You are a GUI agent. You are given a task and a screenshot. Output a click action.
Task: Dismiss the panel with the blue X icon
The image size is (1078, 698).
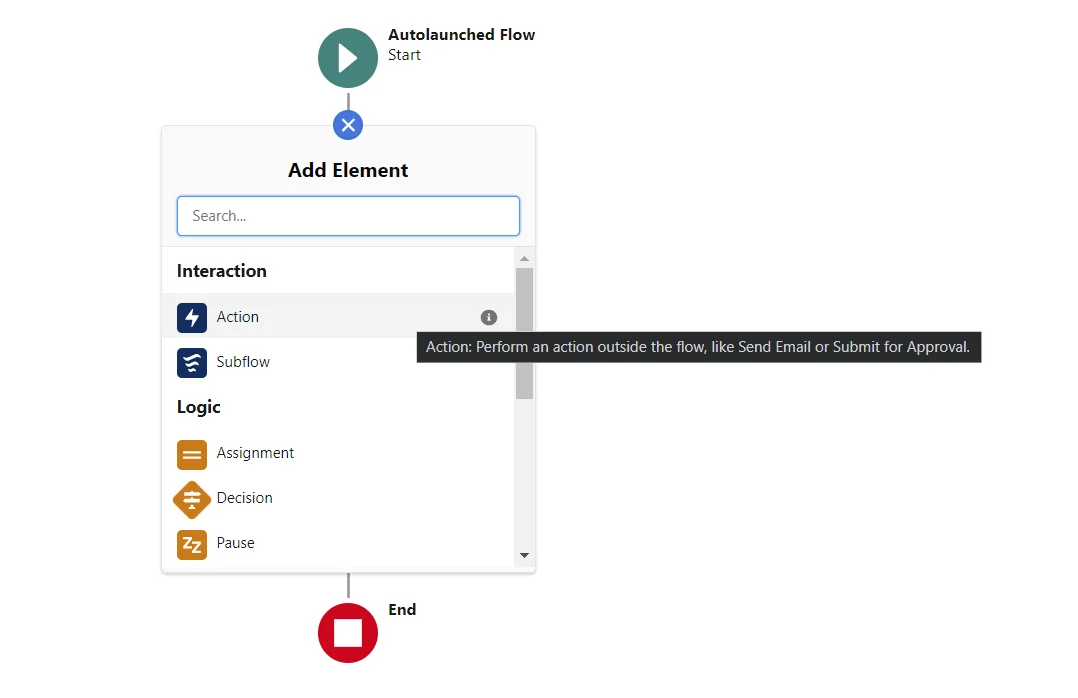click(x=348, y=125)
